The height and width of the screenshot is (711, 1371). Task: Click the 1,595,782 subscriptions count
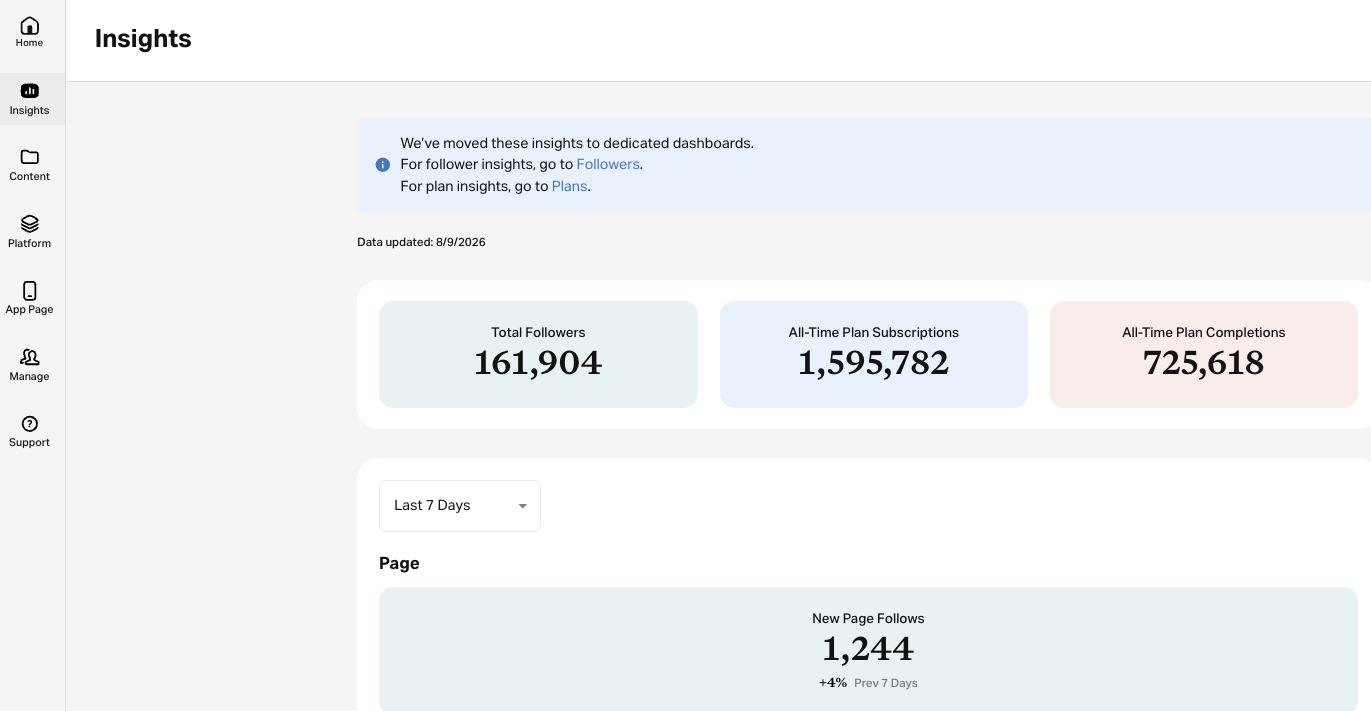874,362
